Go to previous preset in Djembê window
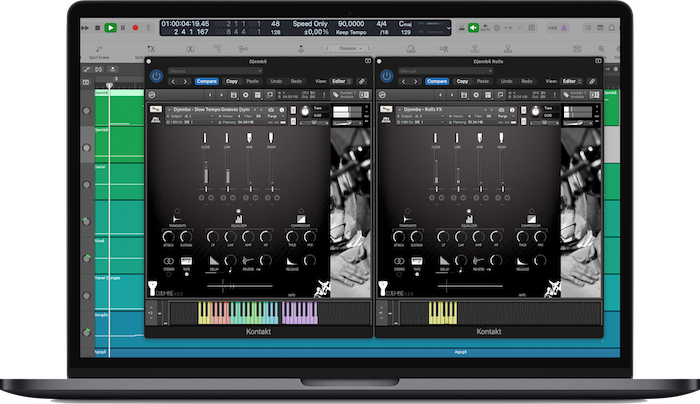 [x=173, y=81]
